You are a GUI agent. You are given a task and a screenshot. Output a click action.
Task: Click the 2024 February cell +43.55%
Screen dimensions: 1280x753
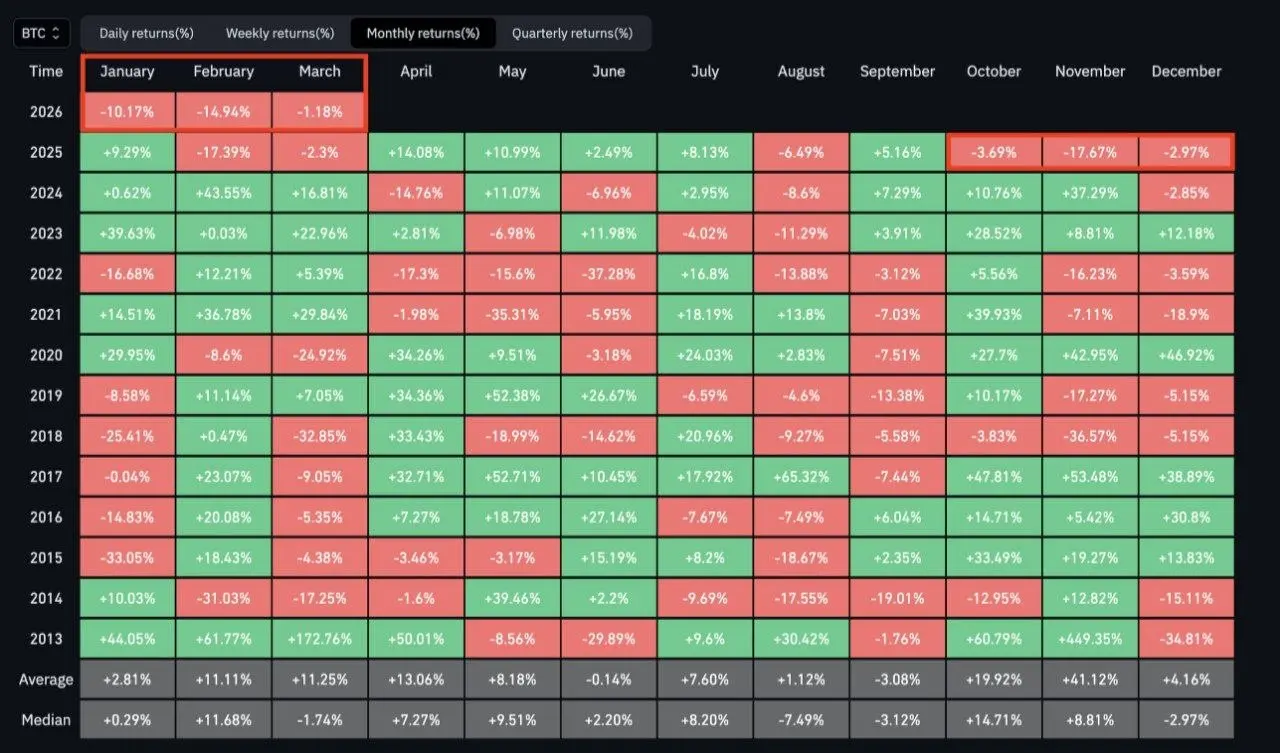(224, 193)
